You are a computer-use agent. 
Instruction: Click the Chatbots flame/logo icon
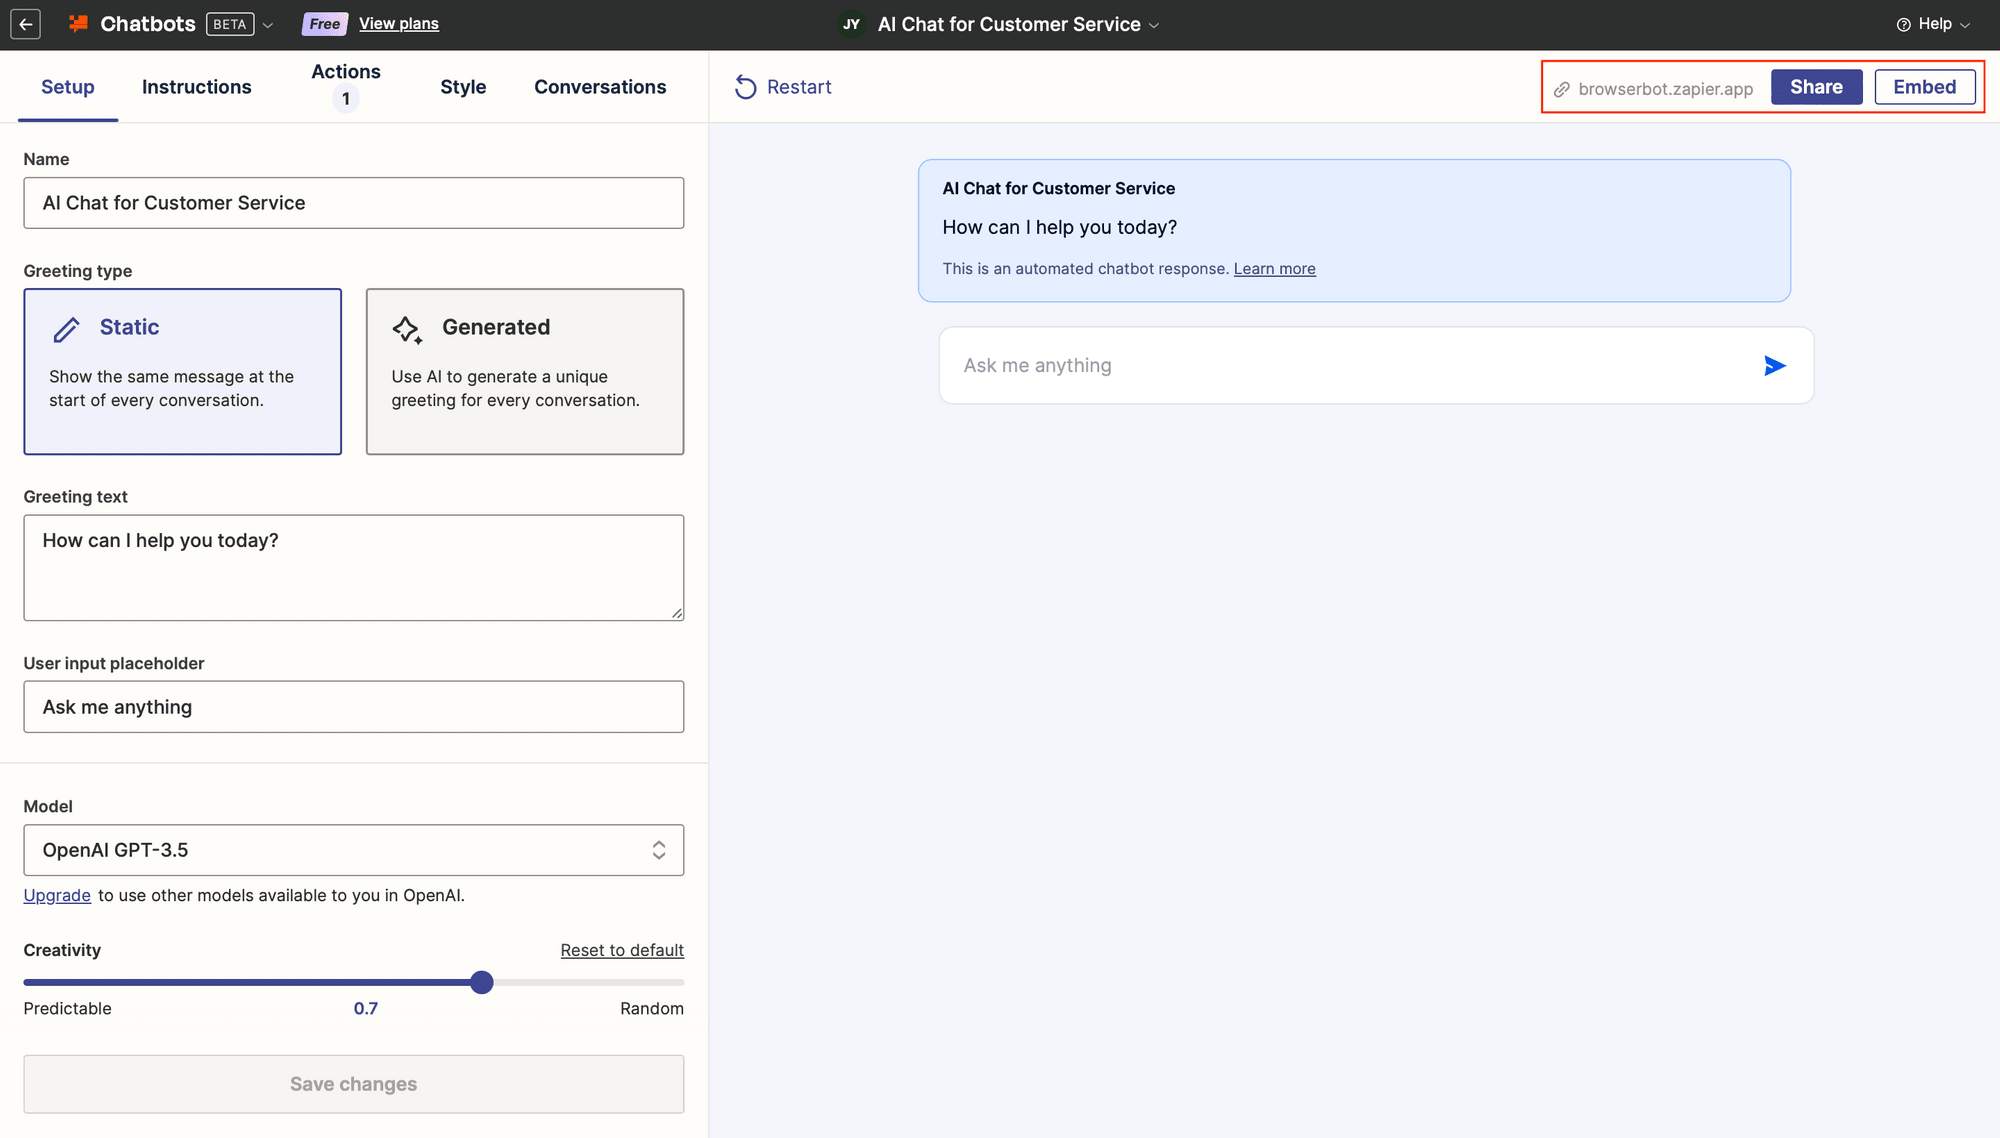click(77, 23)
